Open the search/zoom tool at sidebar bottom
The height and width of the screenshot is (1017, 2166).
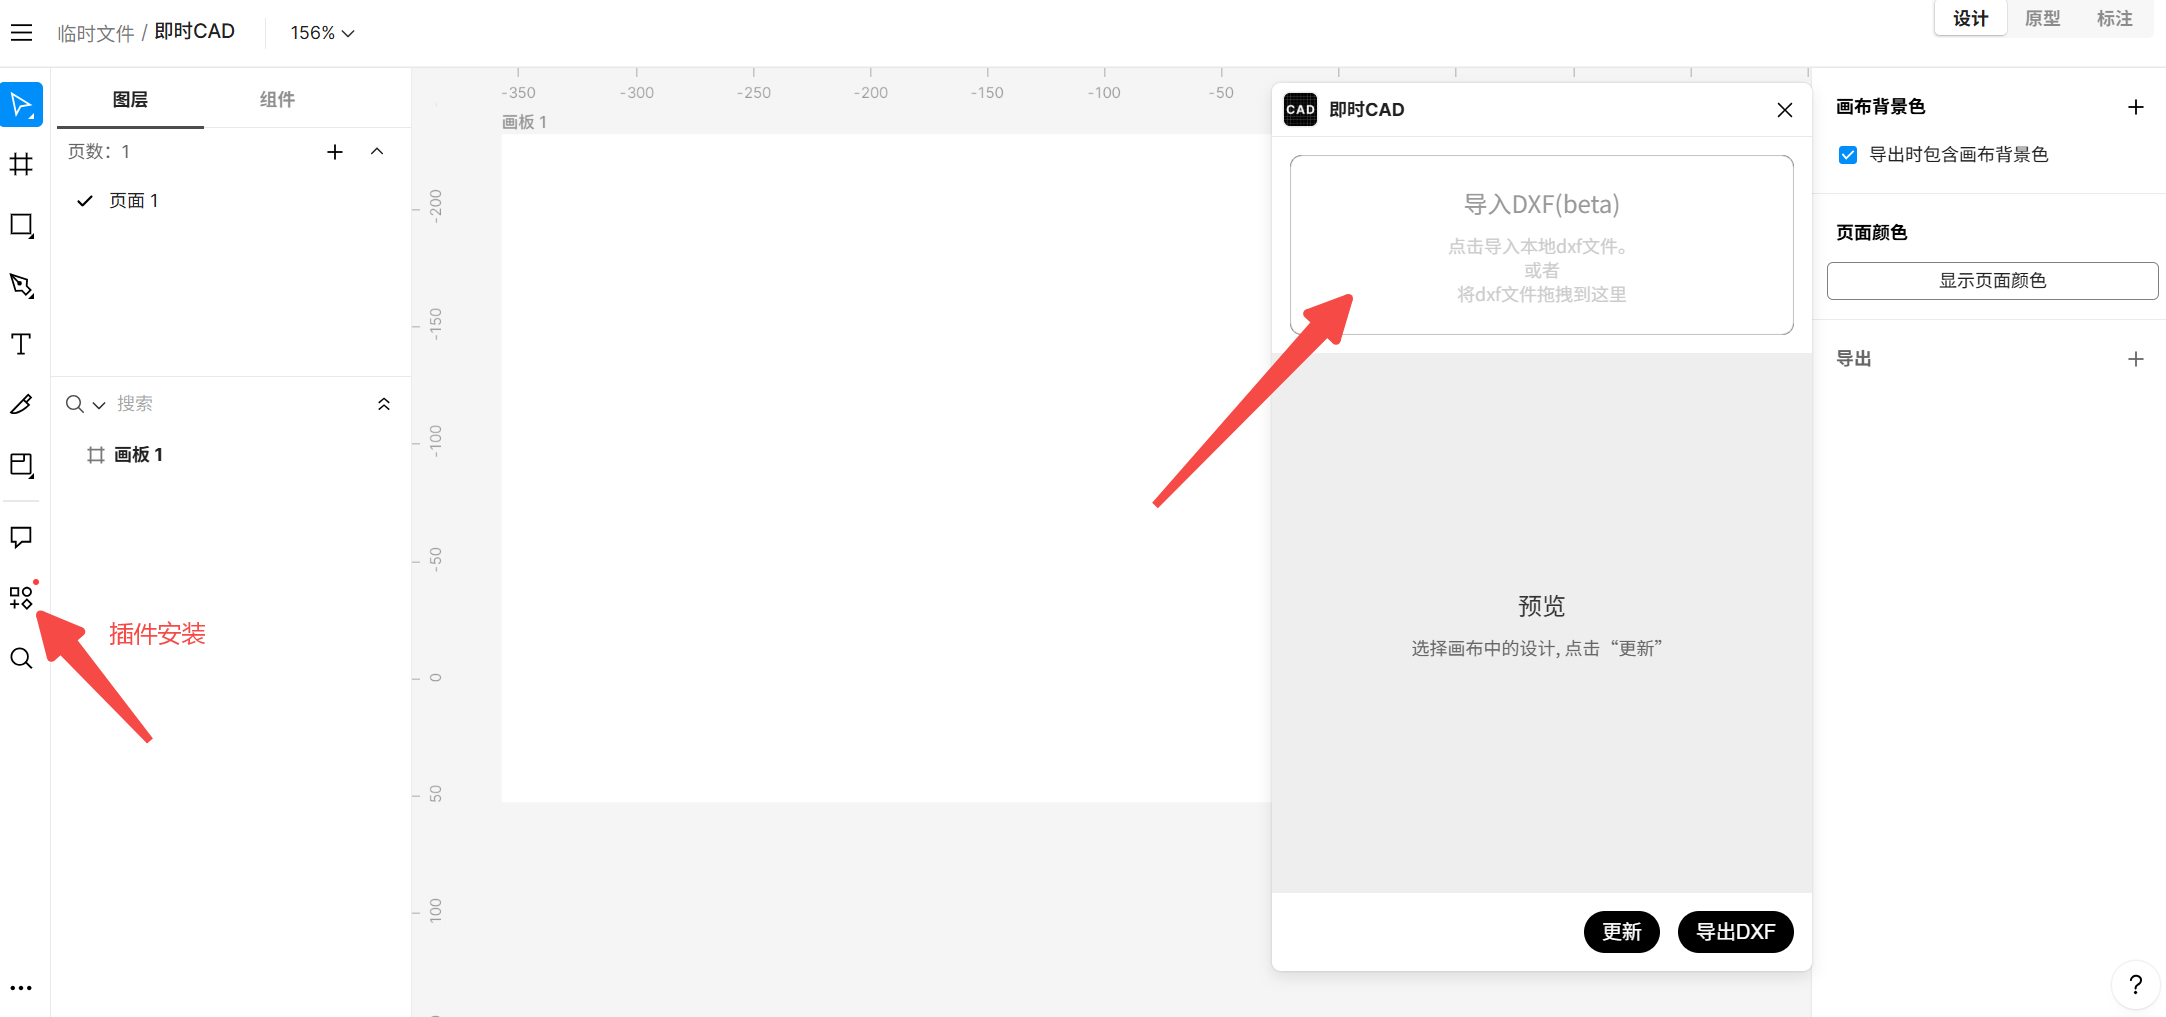pyautogui.click(x=21, y=658)
